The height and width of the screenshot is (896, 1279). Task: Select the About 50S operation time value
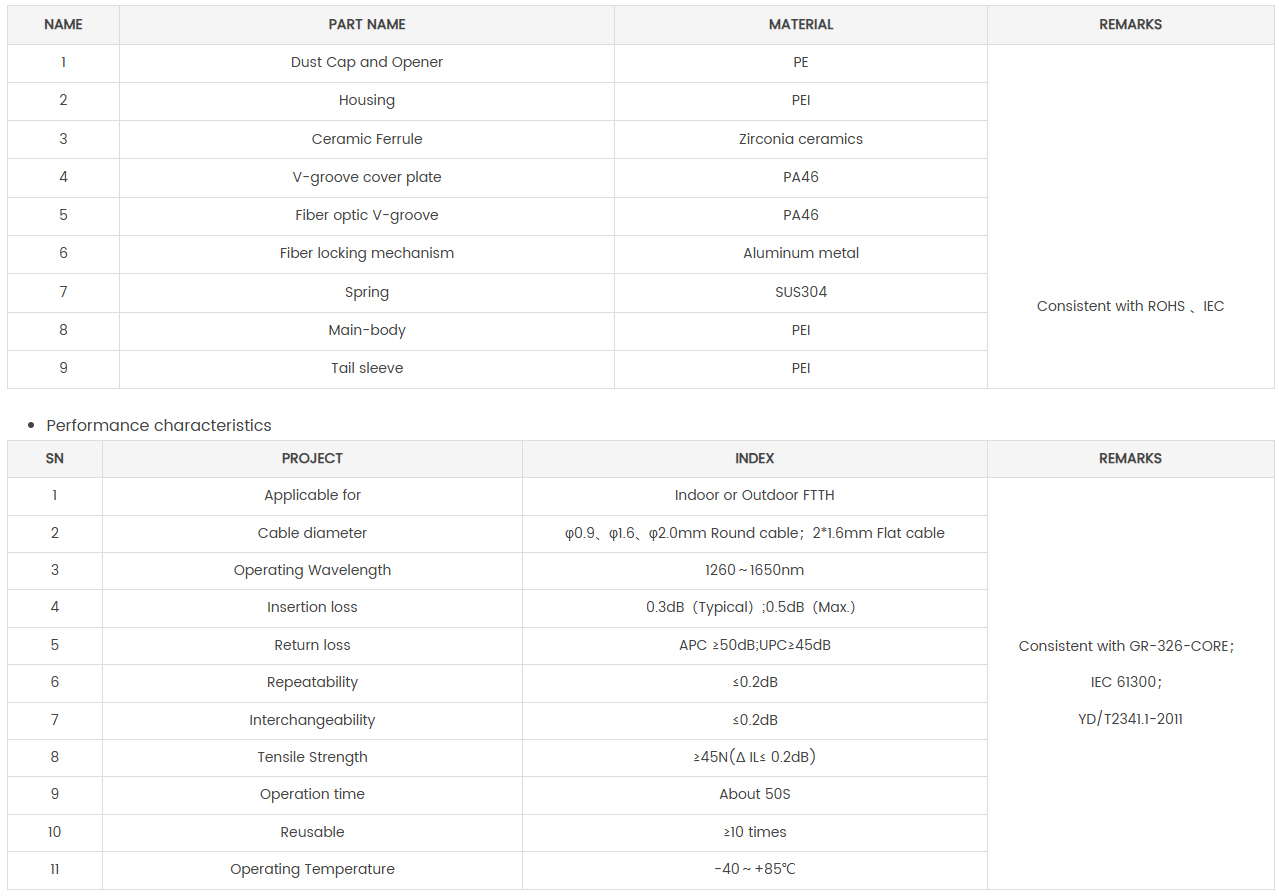tap(754, 794)
